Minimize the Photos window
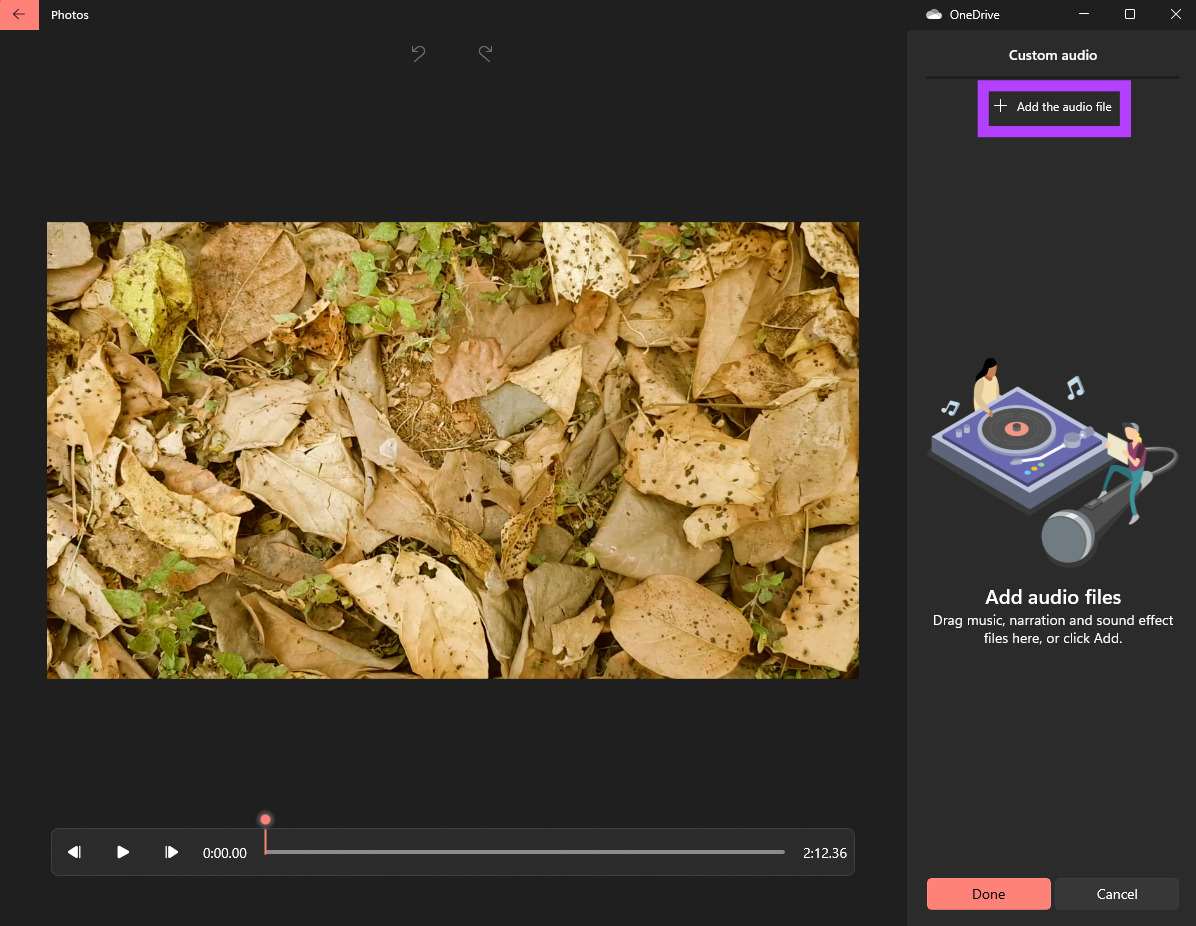The image size is (1196, 926). (x=1085, y=15)
